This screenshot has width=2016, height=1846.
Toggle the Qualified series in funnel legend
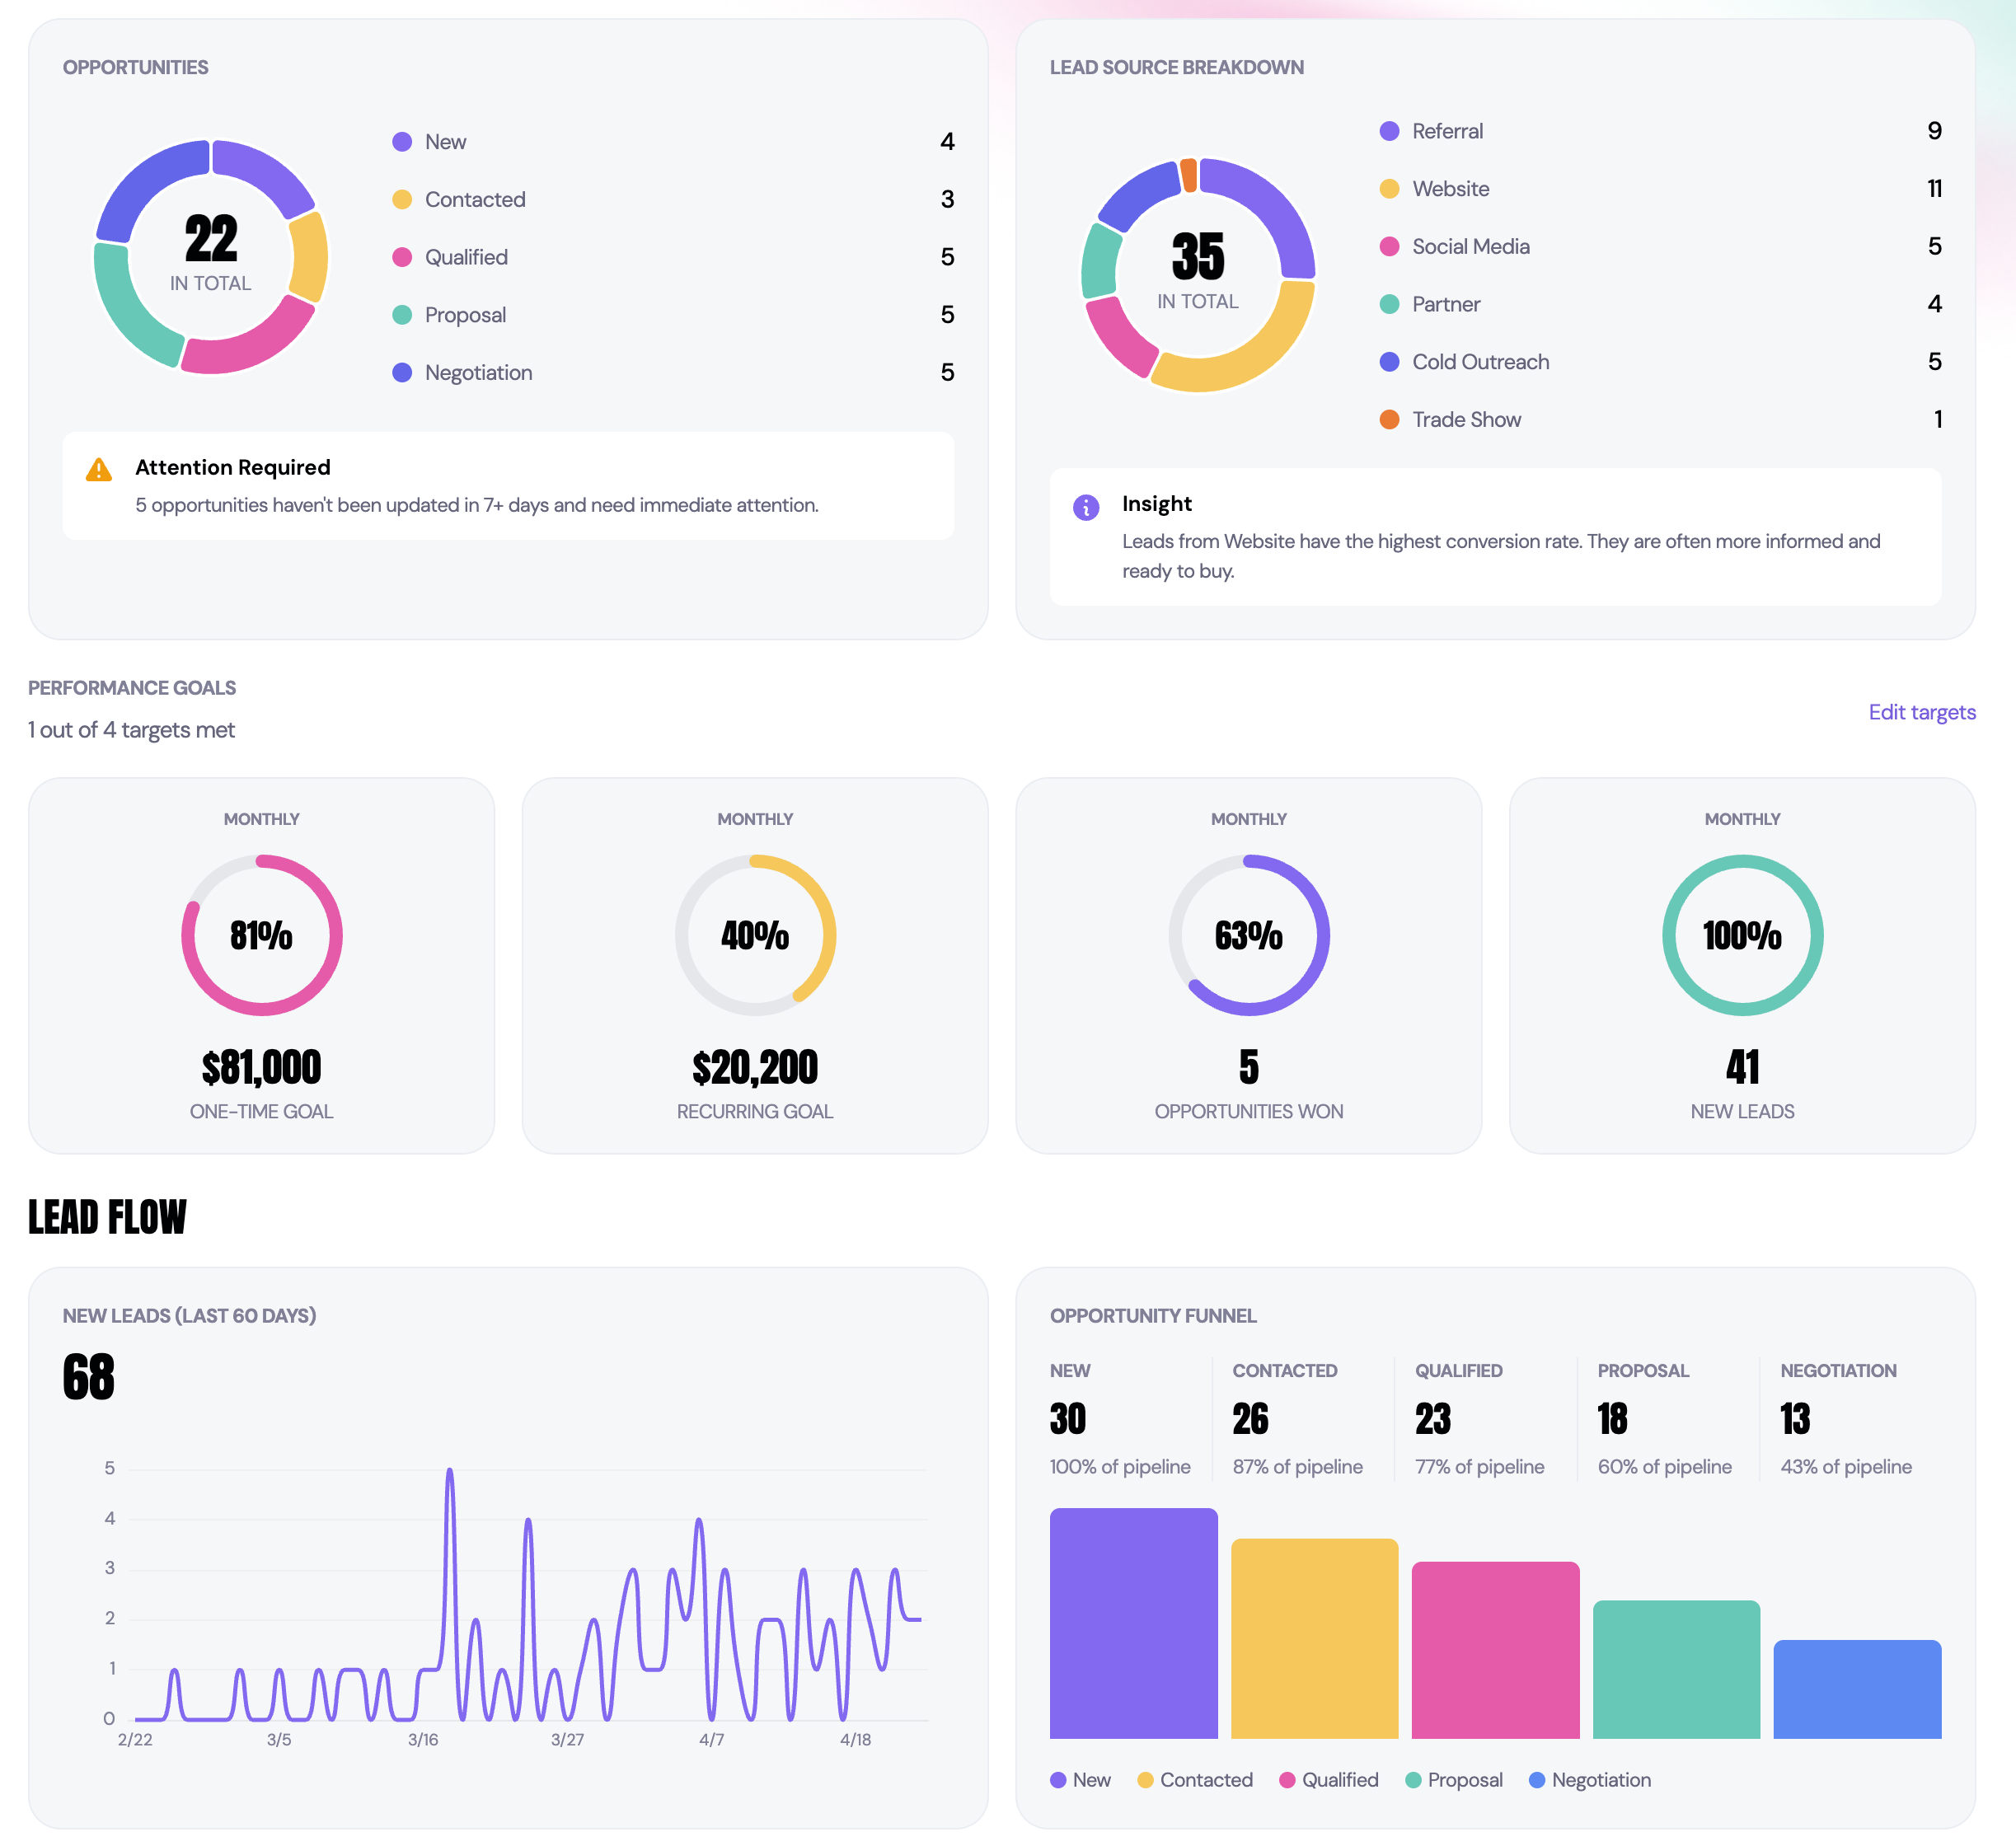[x=1329, y=1780]
